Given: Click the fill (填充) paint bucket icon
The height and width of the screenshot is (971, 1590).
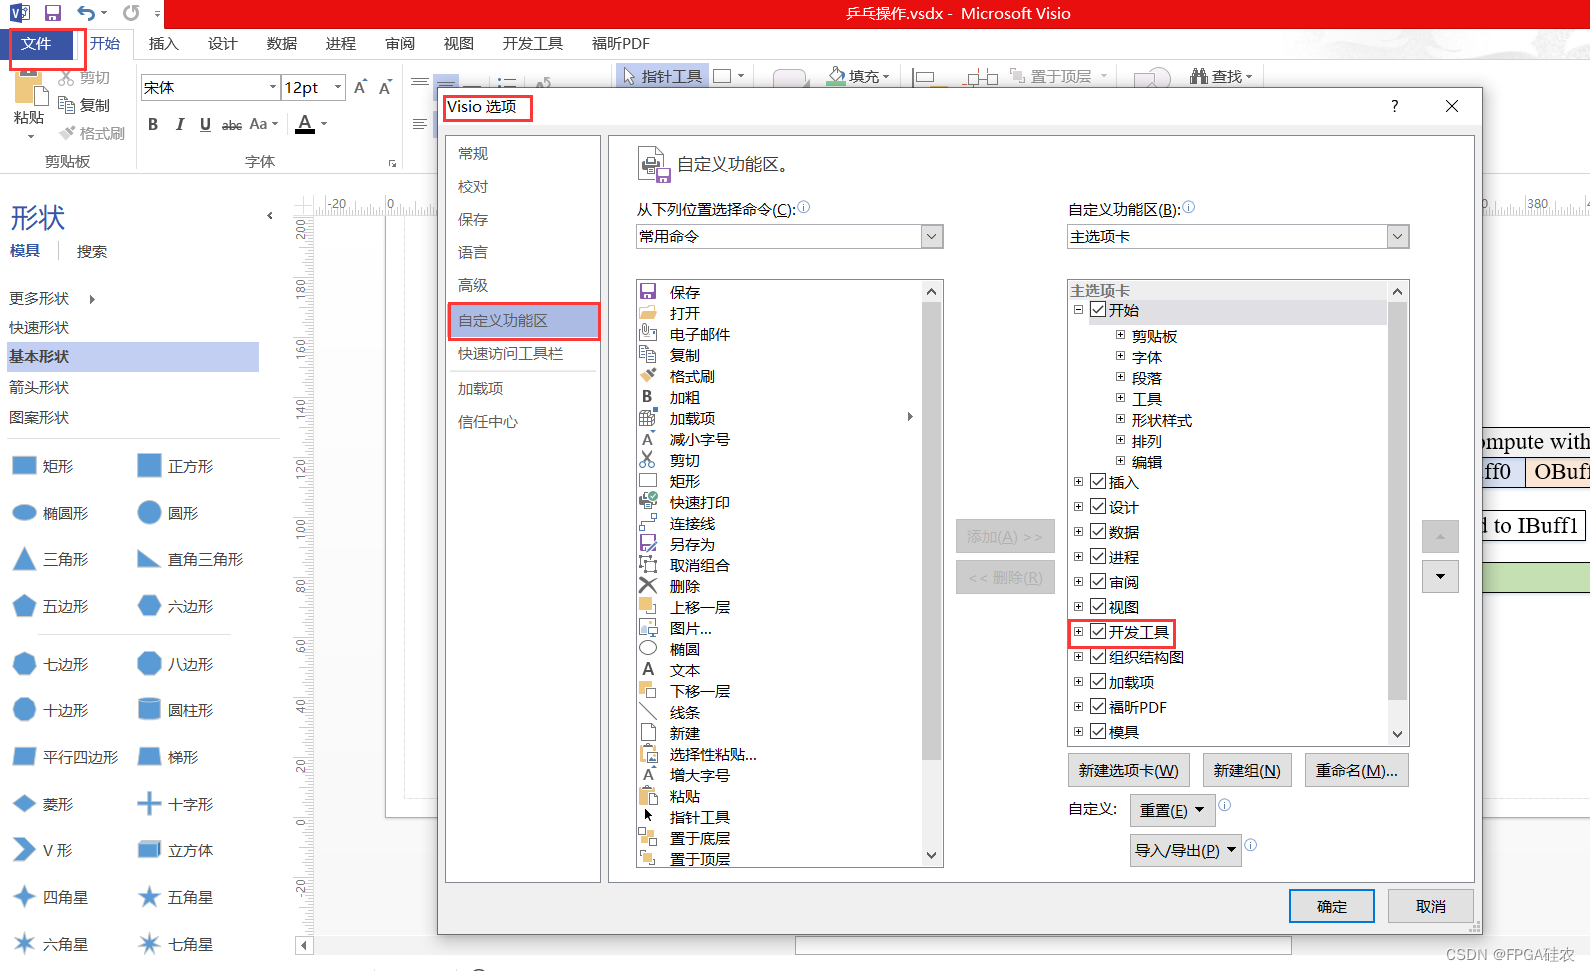Looking at the screenshot, I should point(837,76).
